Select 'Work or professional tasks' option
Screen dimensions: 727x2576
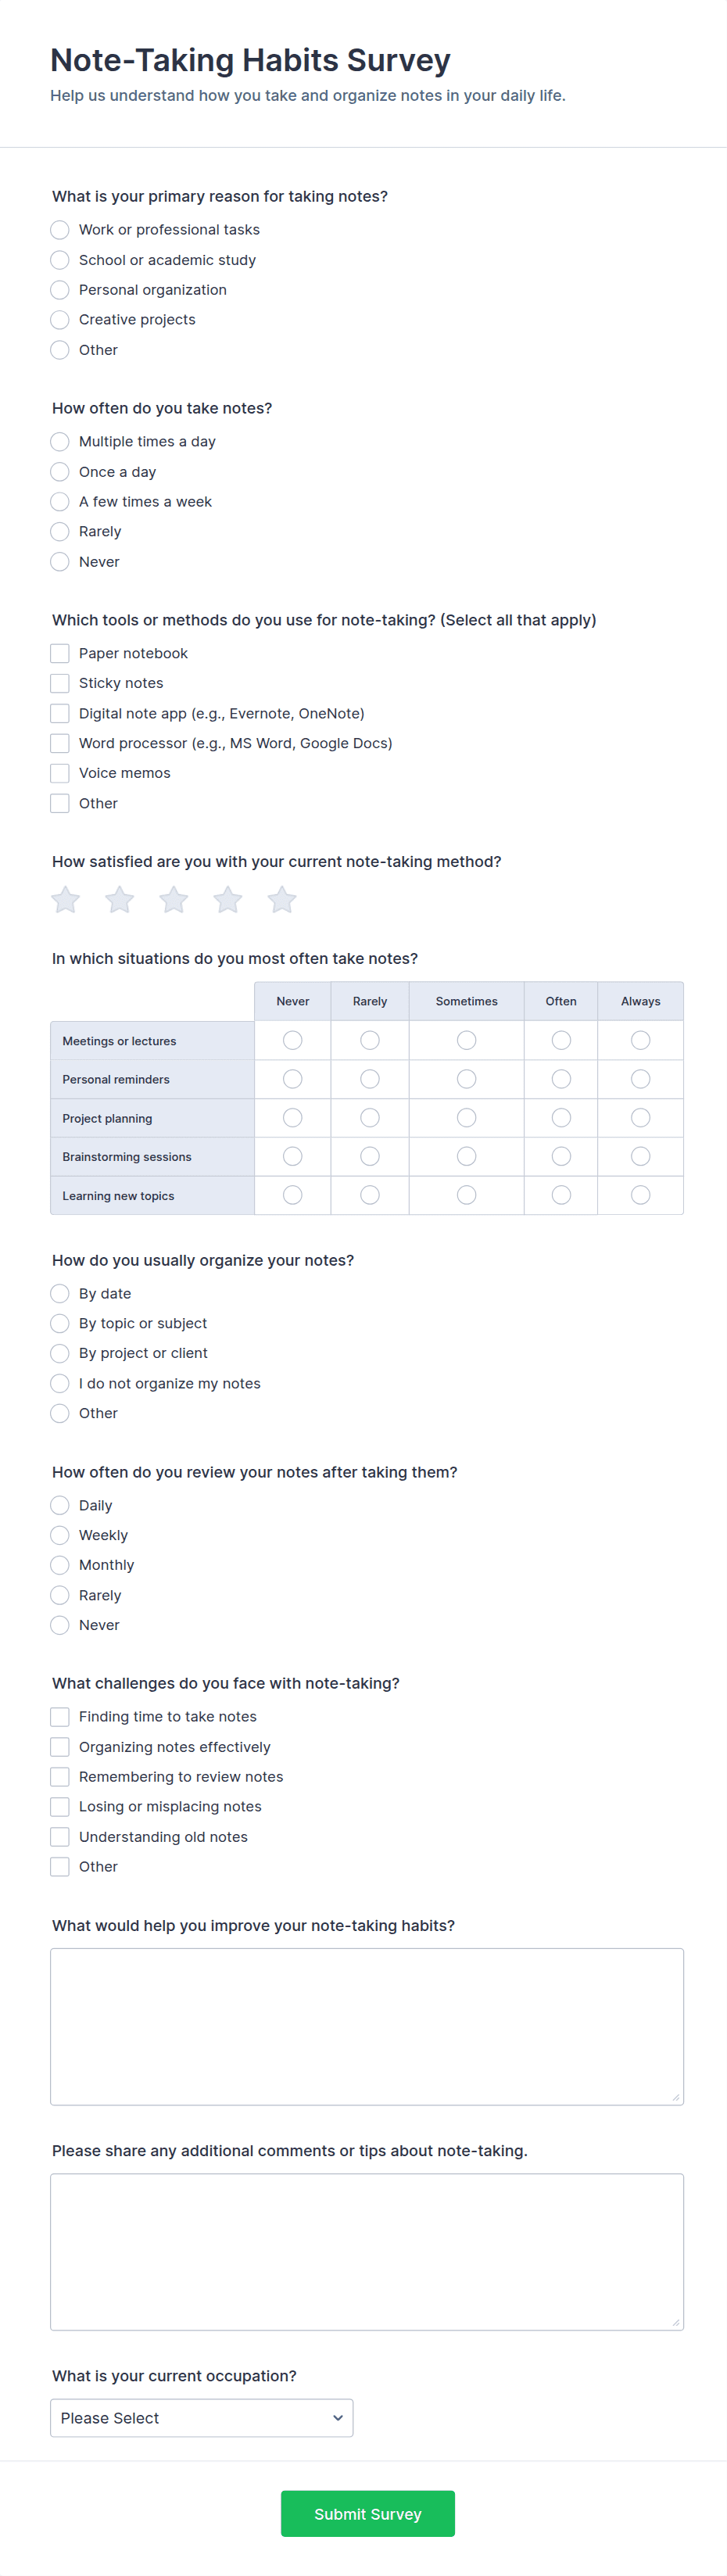60,230
